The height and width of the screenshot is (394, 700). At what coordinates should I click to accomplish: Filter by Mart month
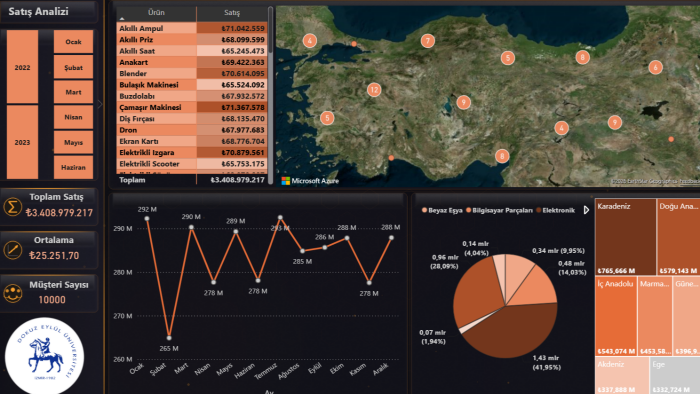pyautogui.click(x=73, y=92)
